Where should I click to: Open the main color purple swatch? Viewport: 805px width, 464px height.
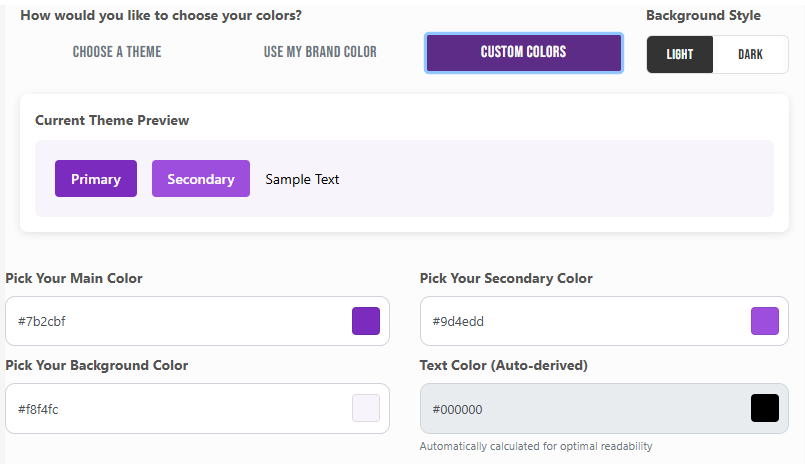366,321
